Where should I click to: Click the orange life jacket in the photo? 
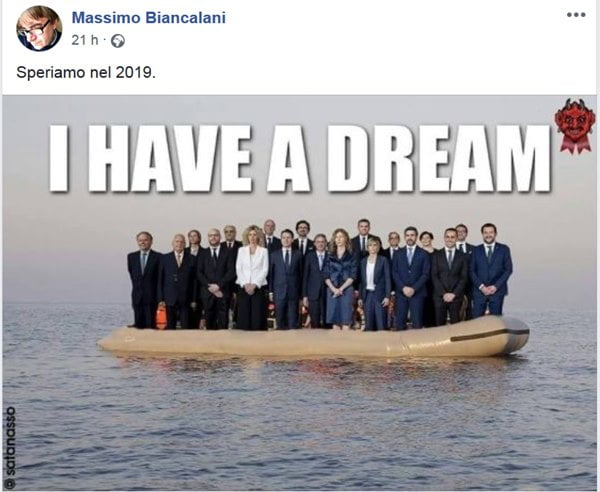[x=161, y=316]
